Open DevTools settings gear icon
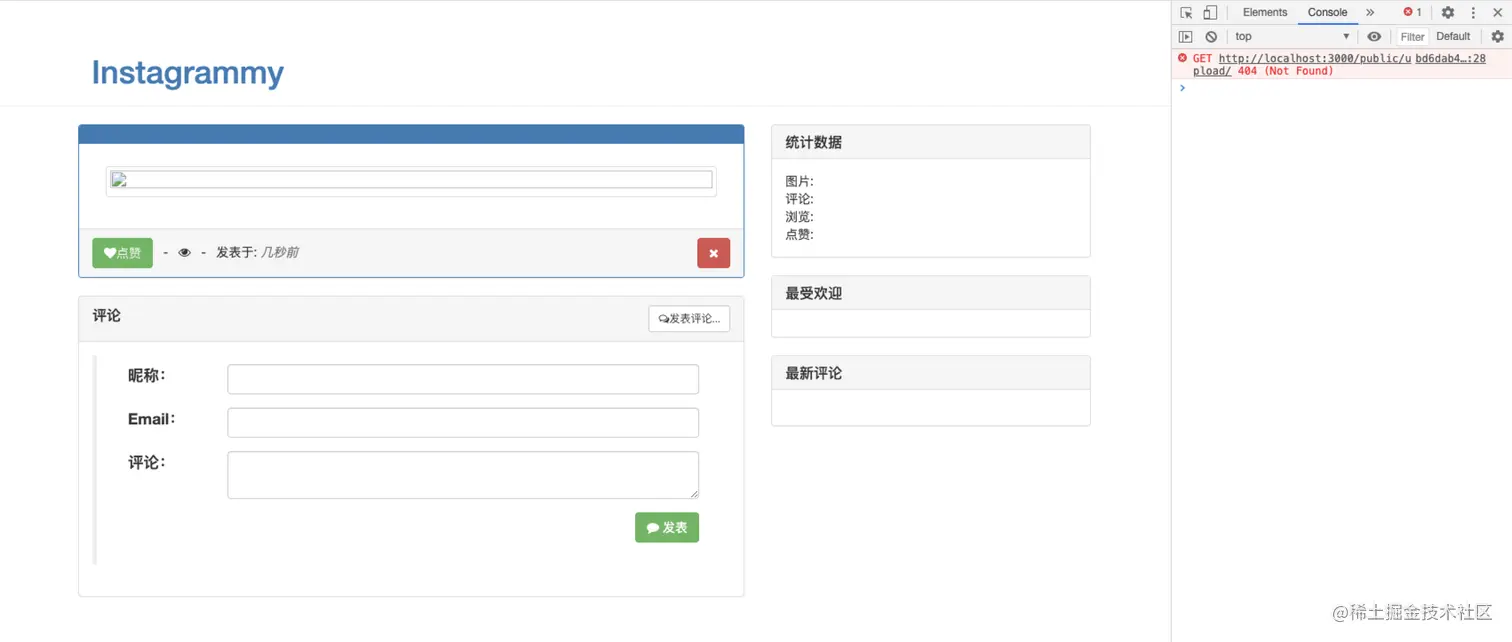Image resolution: width=1512 pixels, height=642 pixels. (1447, 12)
